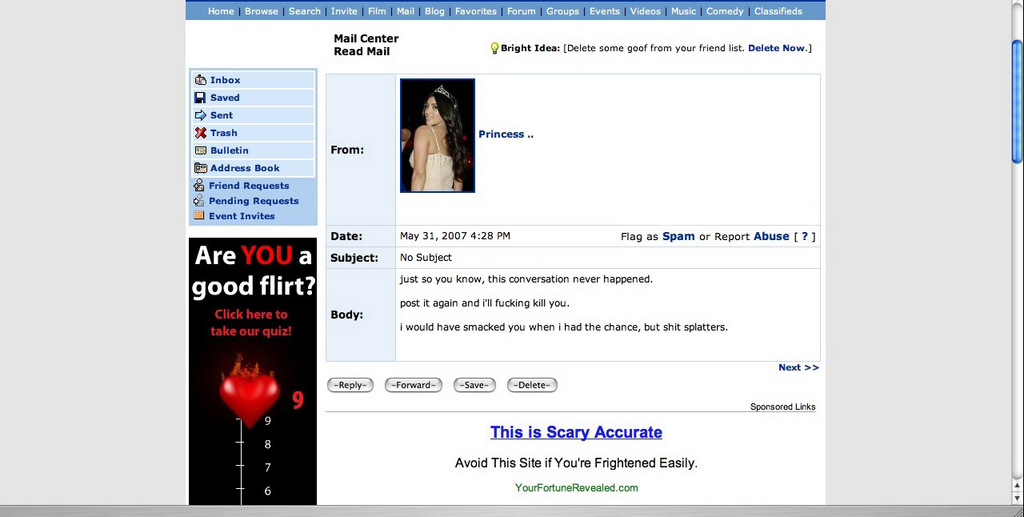Click the 'Sponsored Links' label
This screenshot has height=517, width=1024.
pos(782,407)
